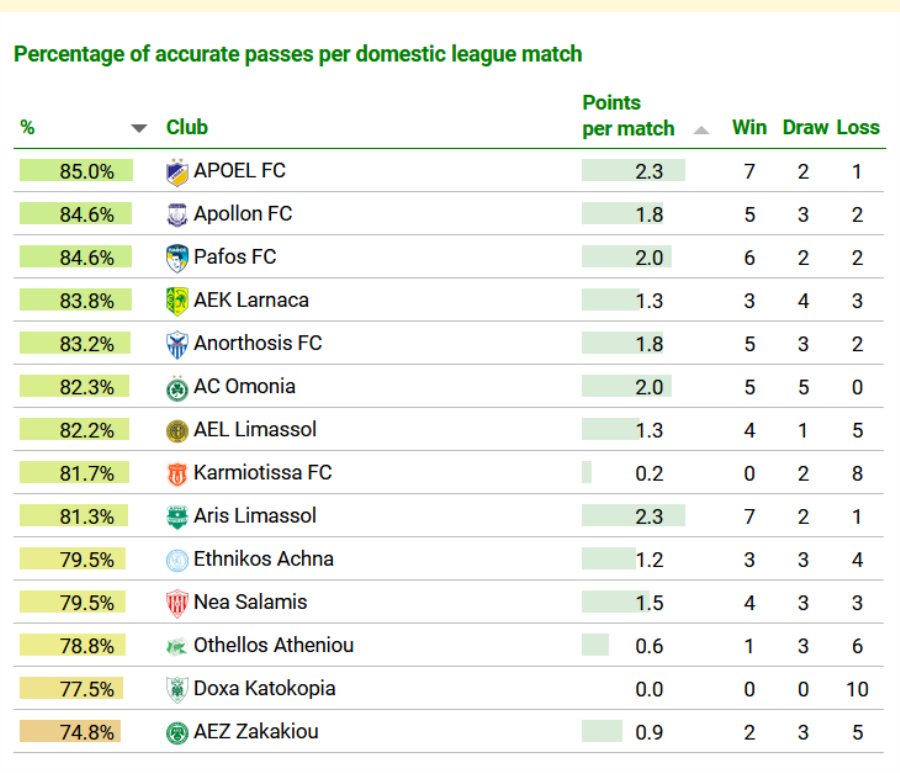900x773 pixels.
Task: Open the Ethnikos Achna club link
Action: (x=263, y=559)
